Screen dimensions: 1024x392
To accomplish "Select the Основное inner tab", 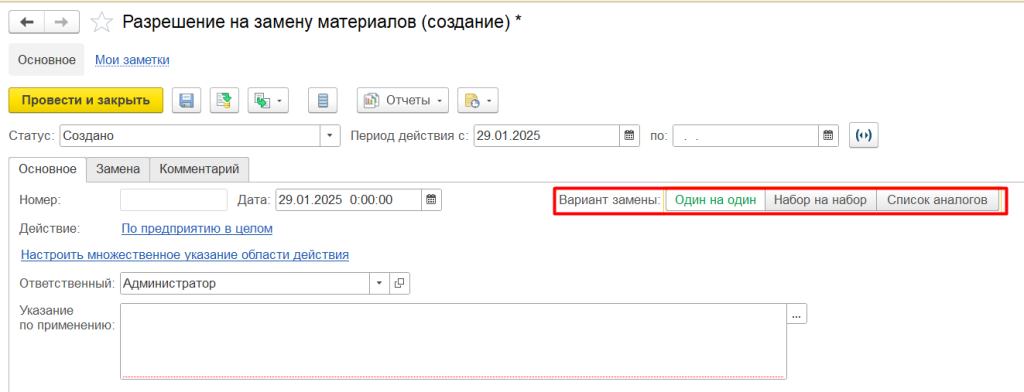I will click(47, 169).
